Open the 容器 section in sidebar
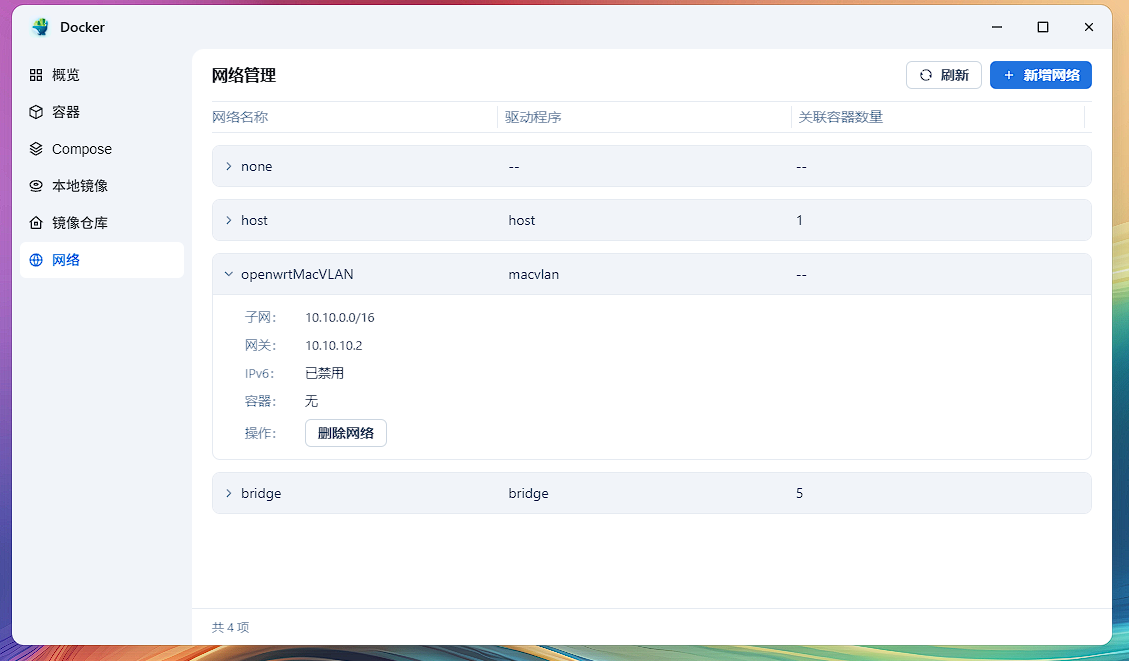This screenshot has width=1129, height=661. (x=66, y=112)
